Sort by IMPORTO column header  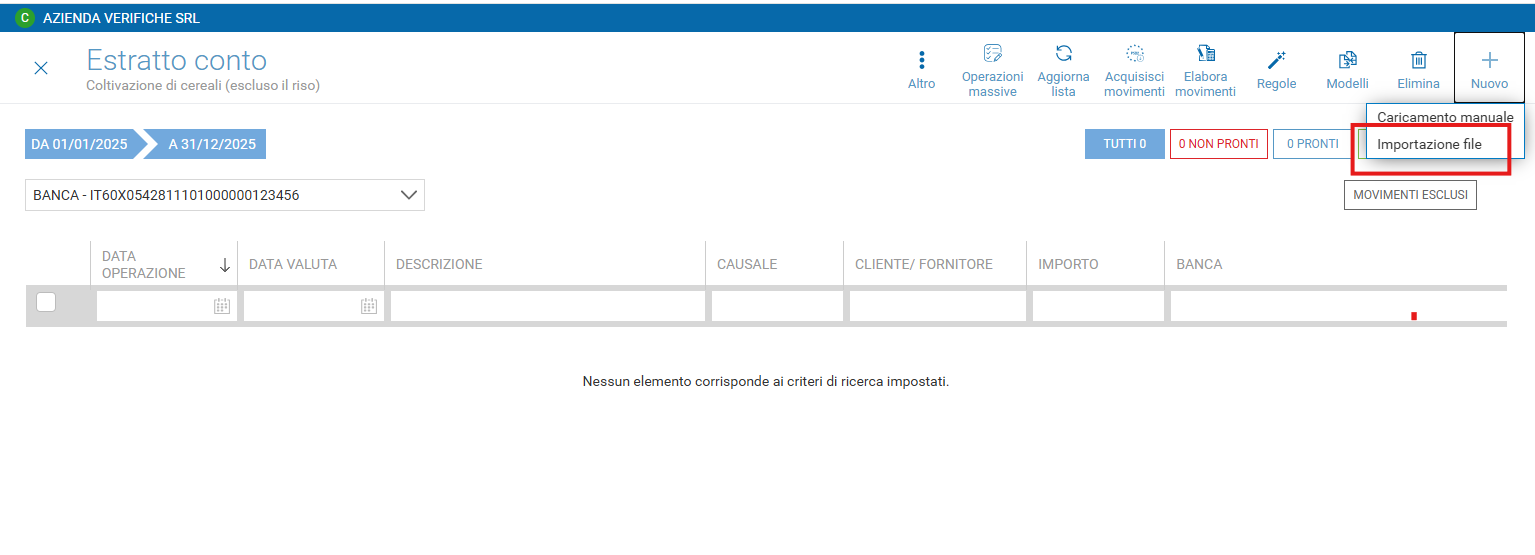click(x=1068, y=264)
